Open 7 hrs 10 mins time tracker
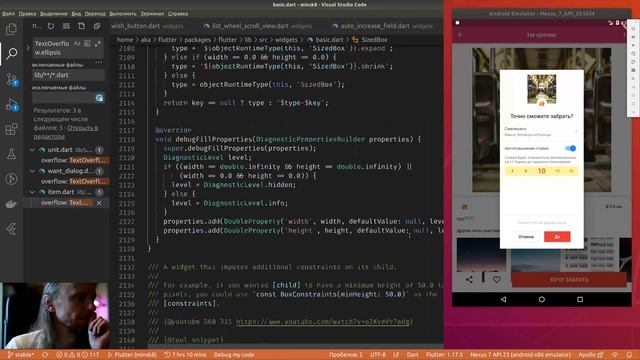Image resolution: width=640 pixels, height=360 pixels. 185,355
